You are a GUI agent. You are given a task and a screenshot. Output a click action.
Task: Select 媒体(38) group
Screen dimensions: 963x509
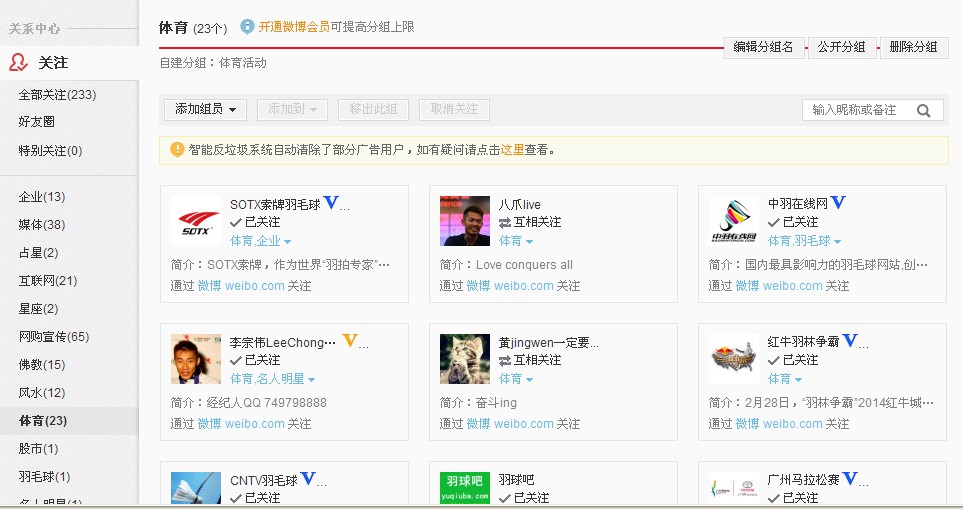[42, 225]
